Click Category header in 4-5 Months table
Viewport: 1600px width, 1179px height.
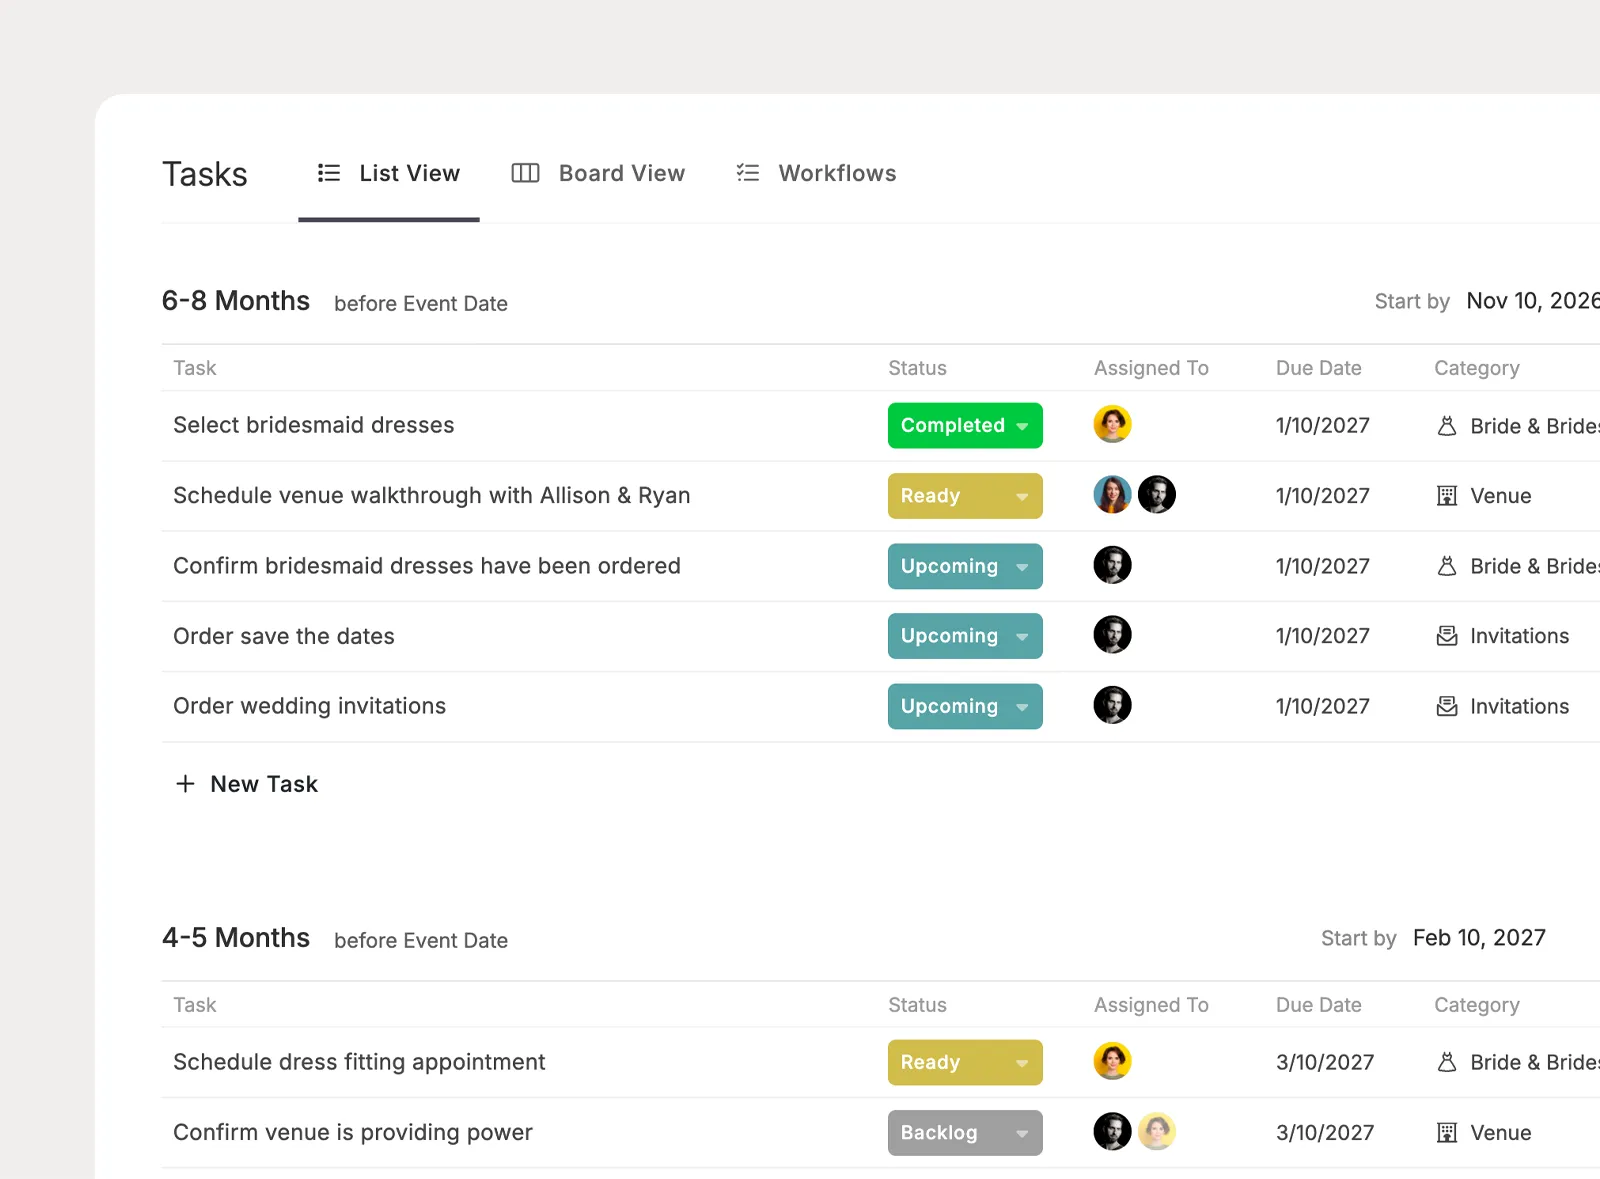(1477, 1005)
